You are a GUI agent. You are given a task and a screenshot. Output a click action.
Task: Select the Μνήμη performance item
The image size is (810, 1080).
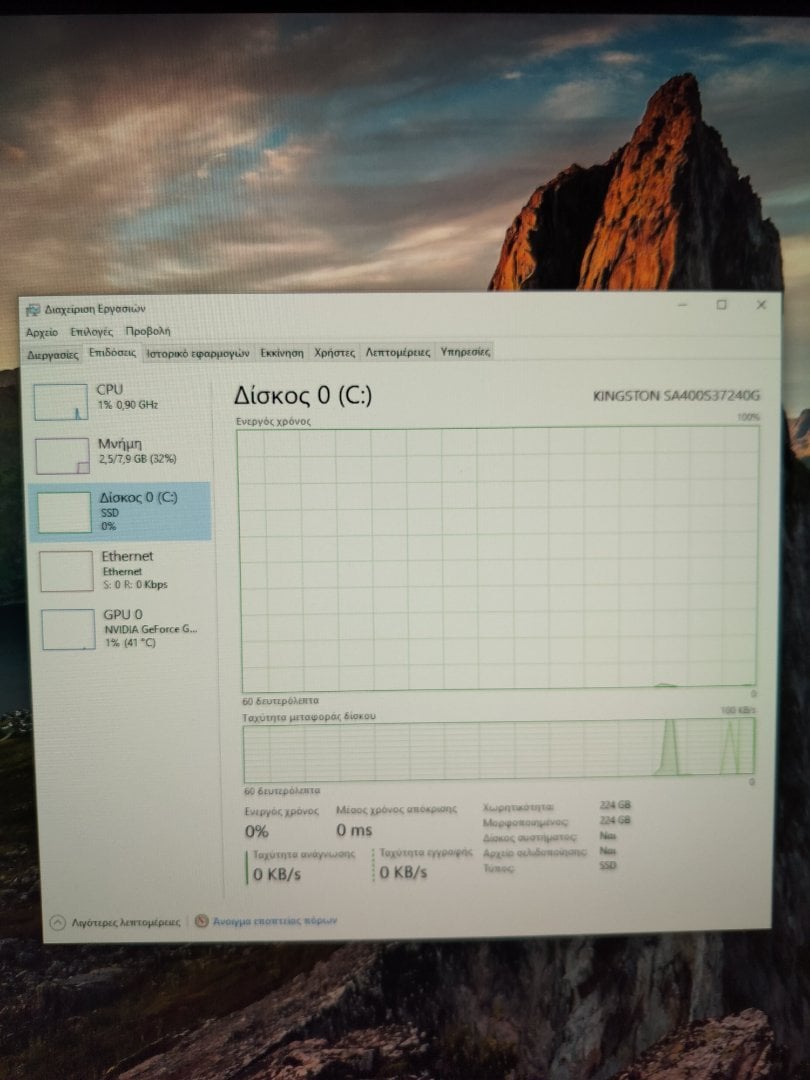click(x=121, y=455)
